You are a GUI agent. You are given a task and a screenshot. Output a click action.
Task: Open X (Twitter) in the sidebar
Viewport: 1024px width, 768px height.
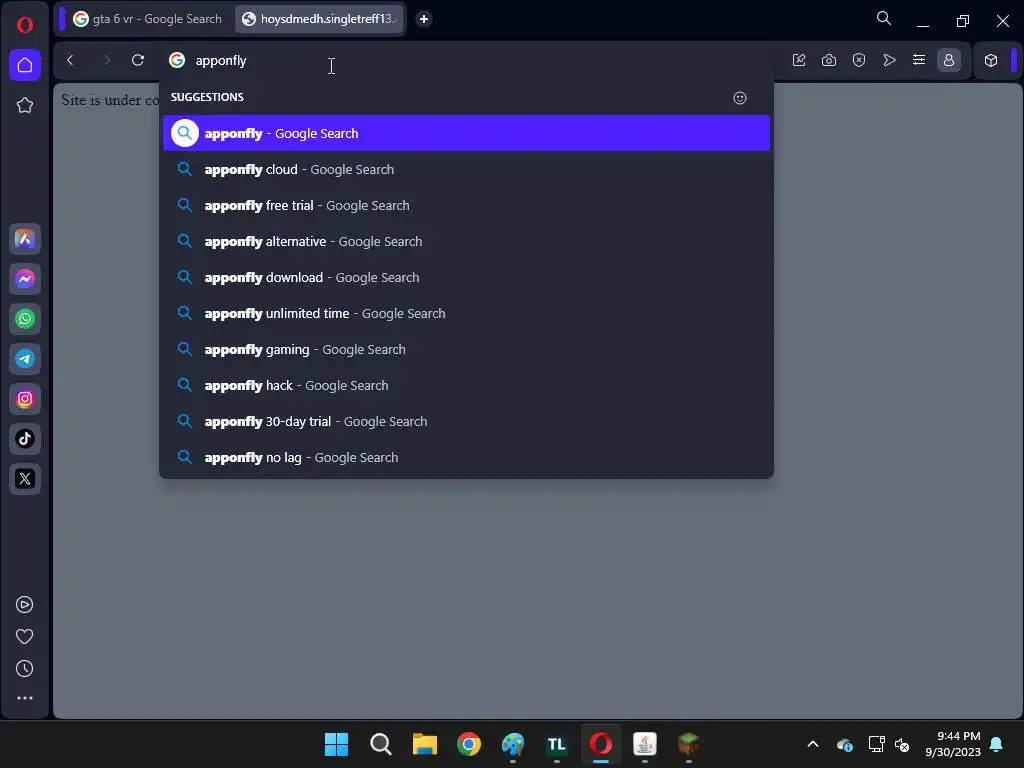[25, 479]
